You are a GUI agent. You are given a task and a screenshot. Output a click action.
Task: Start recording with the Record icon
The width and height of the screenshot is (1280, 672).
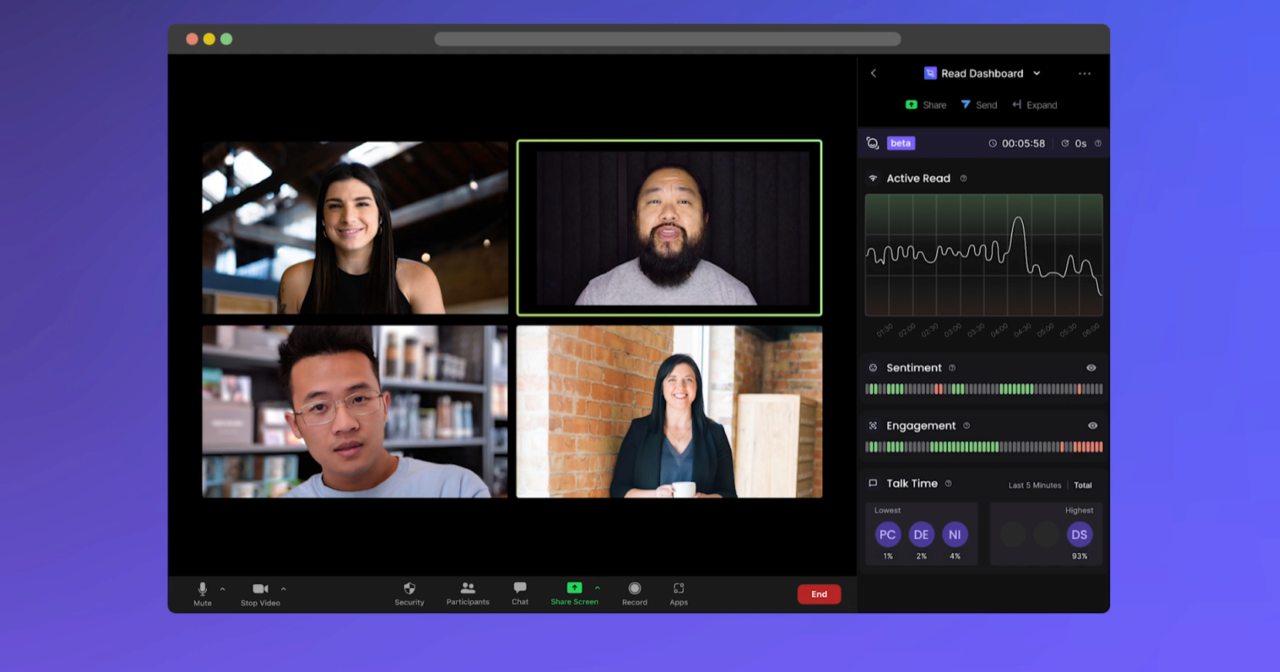tap(634, 588)
